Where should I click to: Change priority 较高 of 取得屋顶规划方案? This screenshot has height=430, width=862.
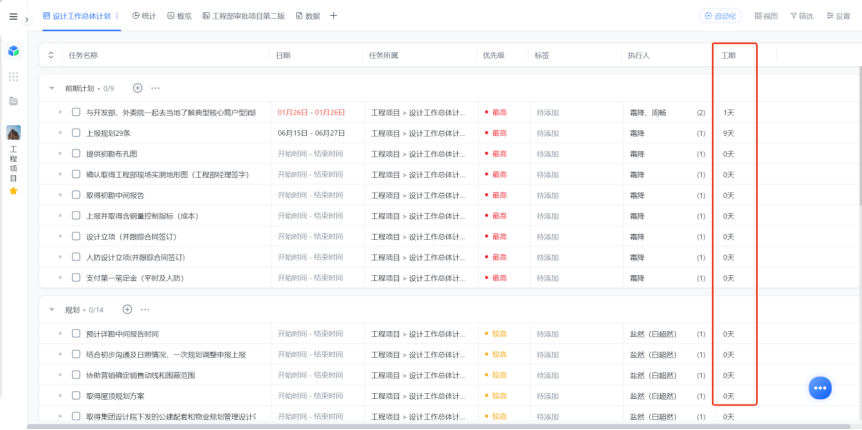coord(496,396)
